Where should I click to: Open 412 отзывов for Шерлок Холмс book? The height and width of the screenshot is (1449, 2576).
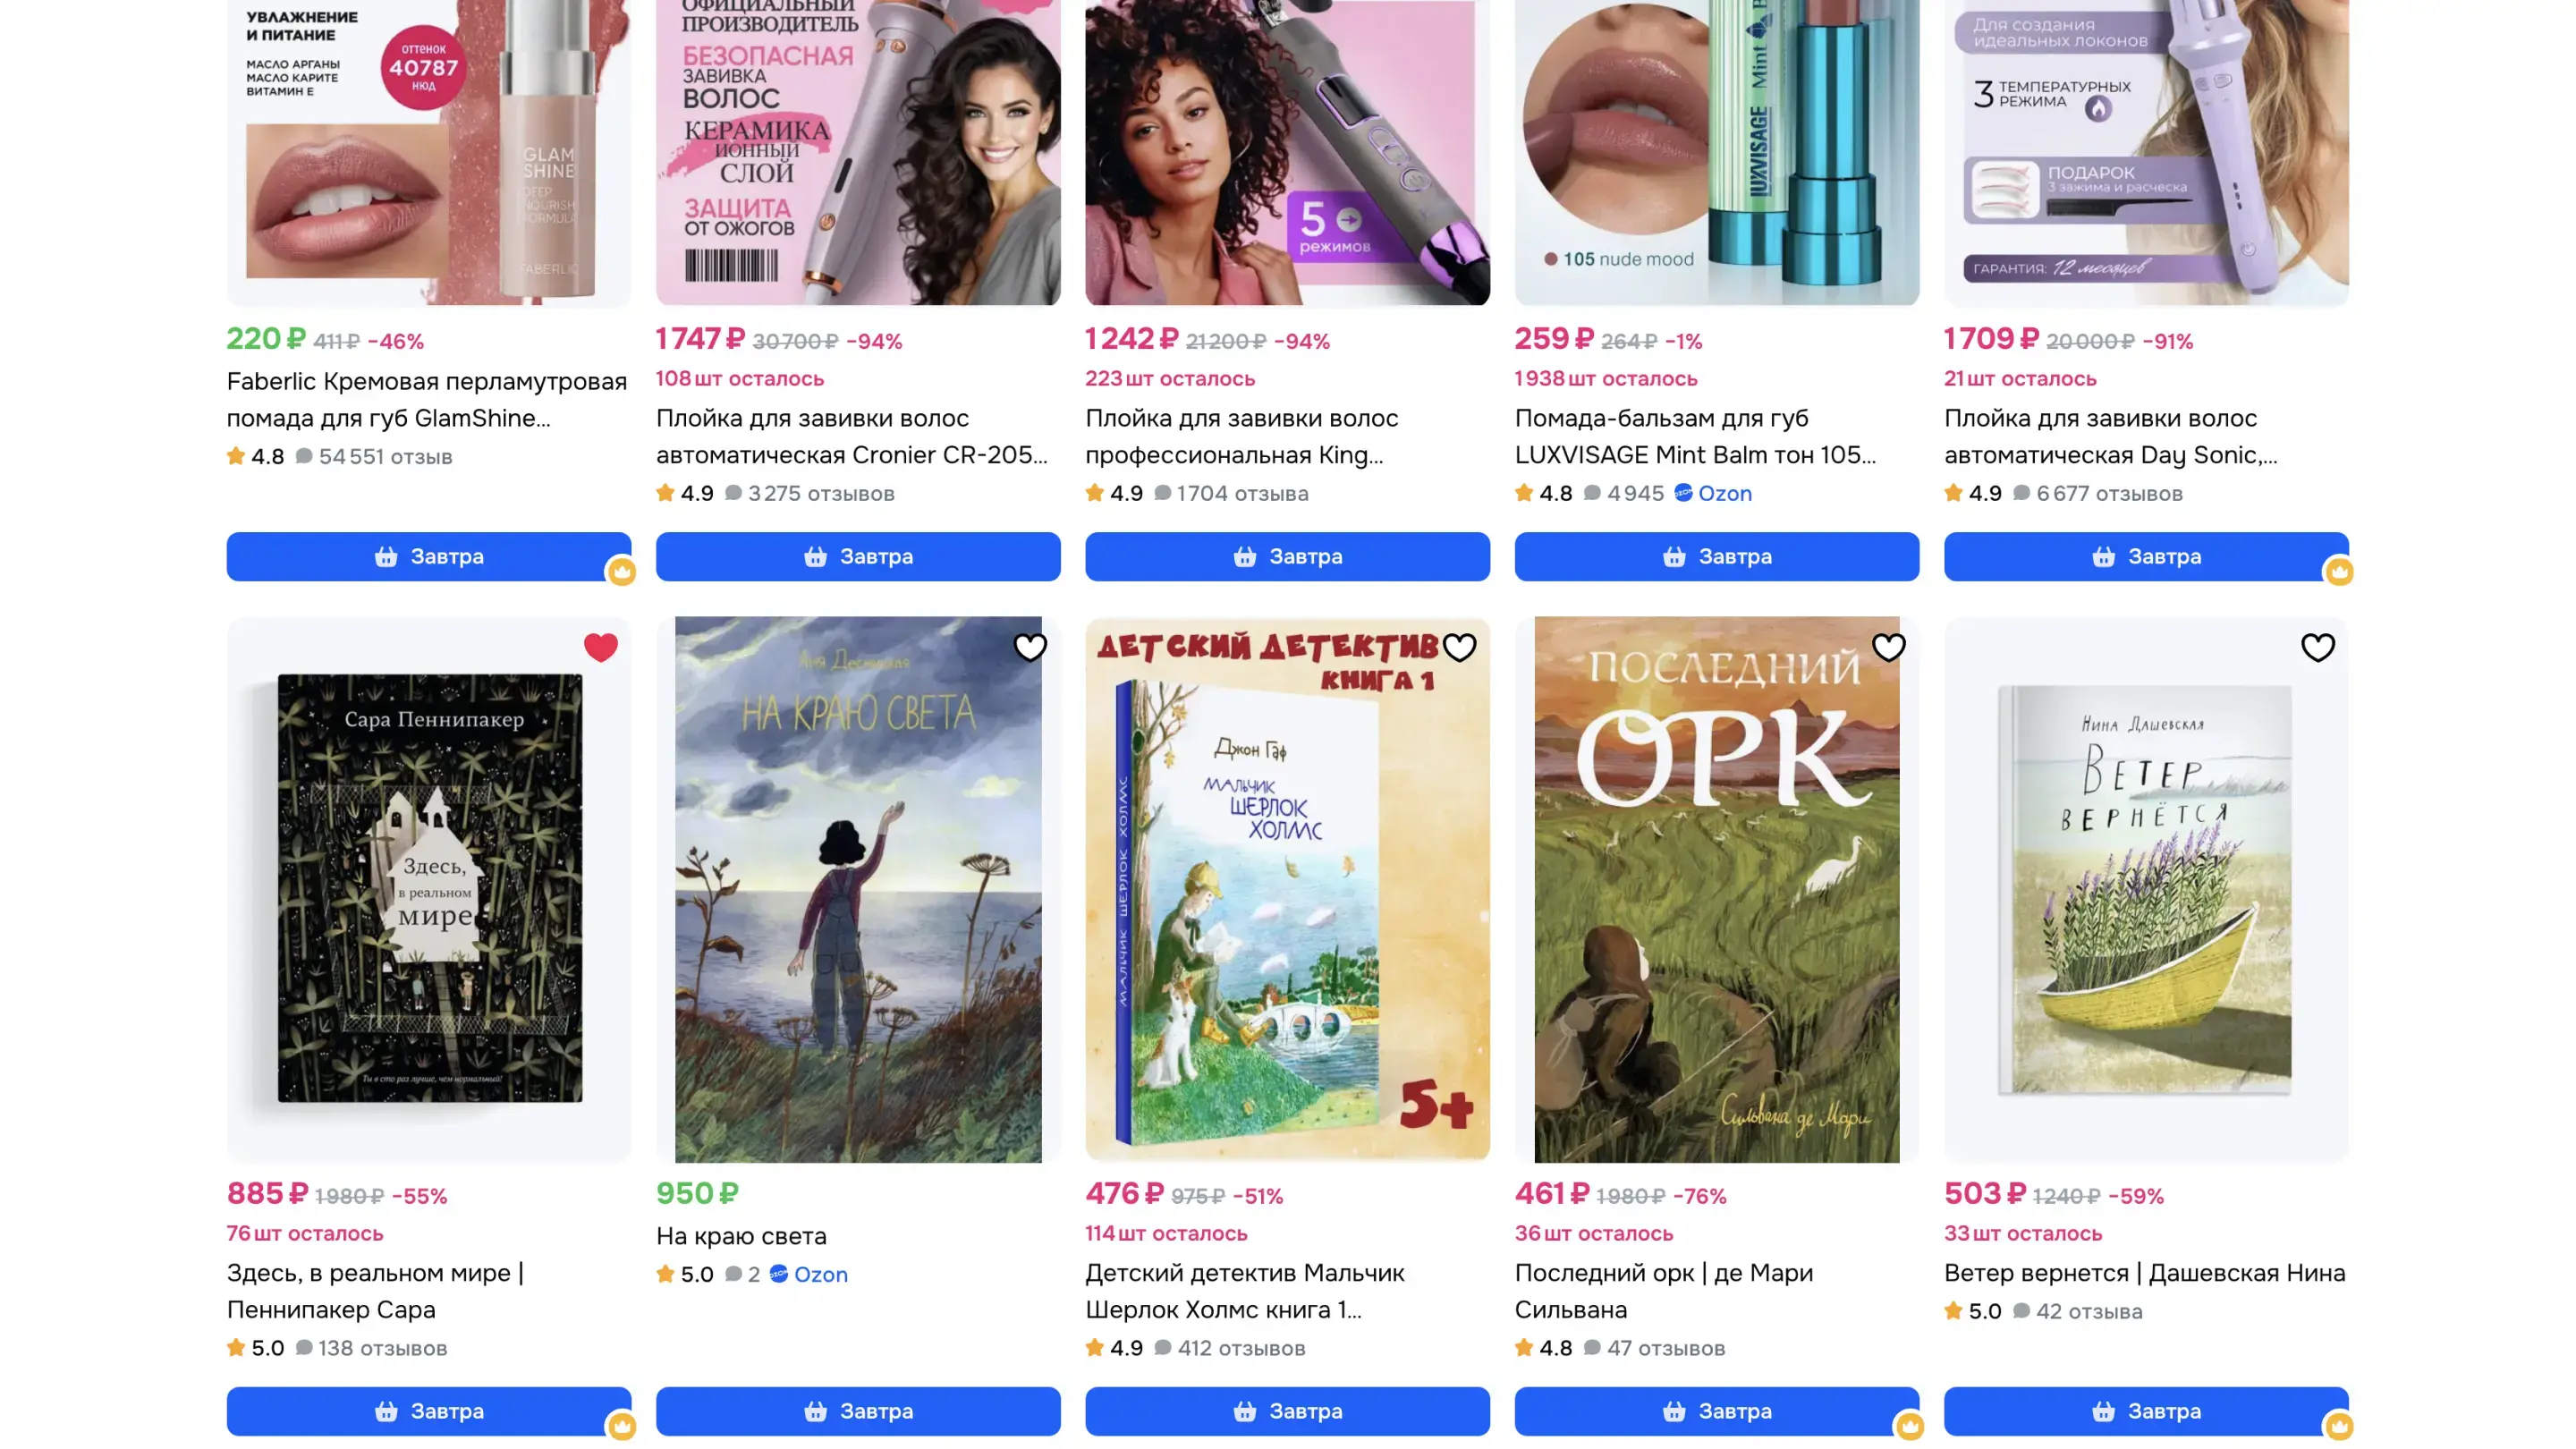(1230, 1348)
